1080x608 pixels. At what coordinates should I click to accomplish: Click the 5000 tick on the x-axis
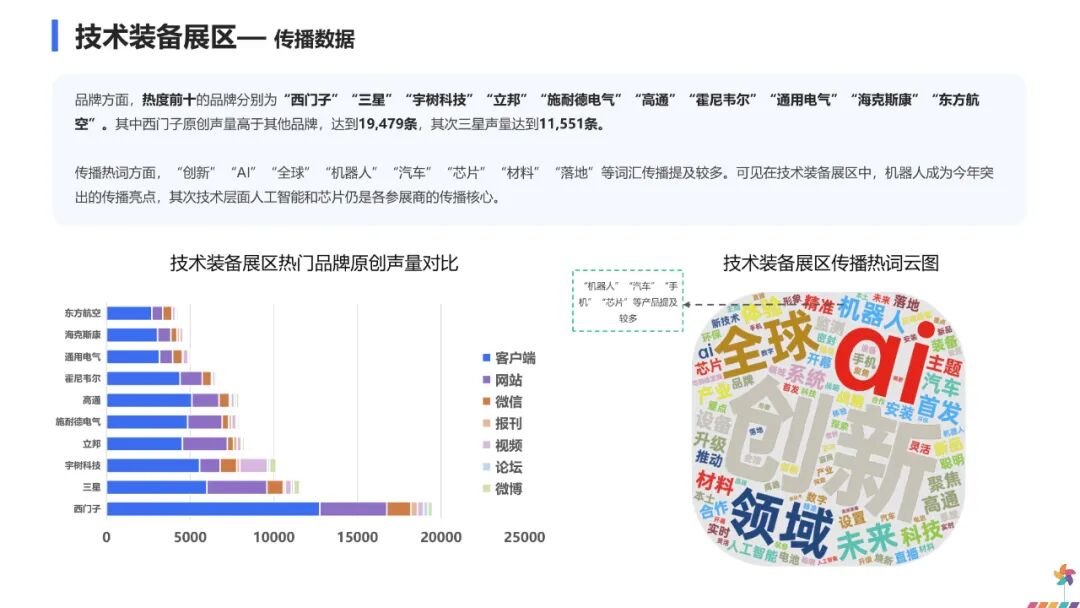pyautogui.click(x=189, y=537)
